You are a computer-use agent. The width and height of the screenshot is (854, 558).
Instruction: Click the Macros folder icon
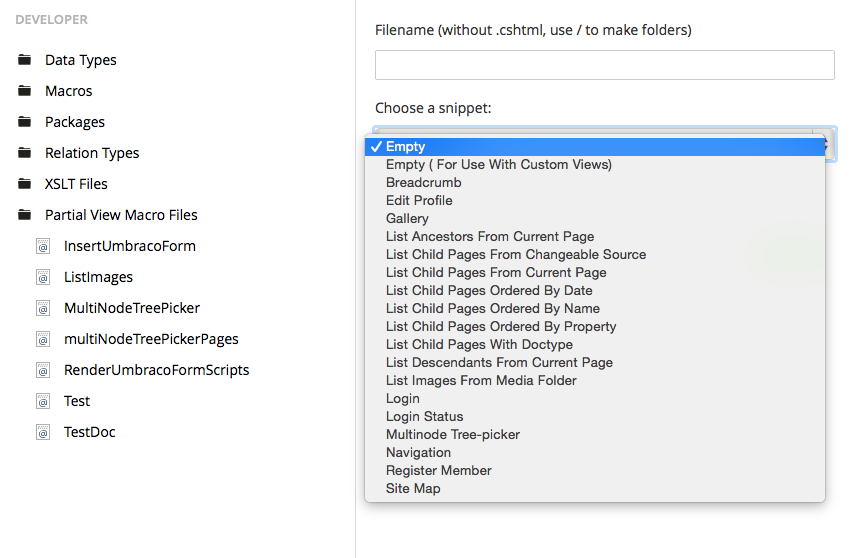point(24,91)
